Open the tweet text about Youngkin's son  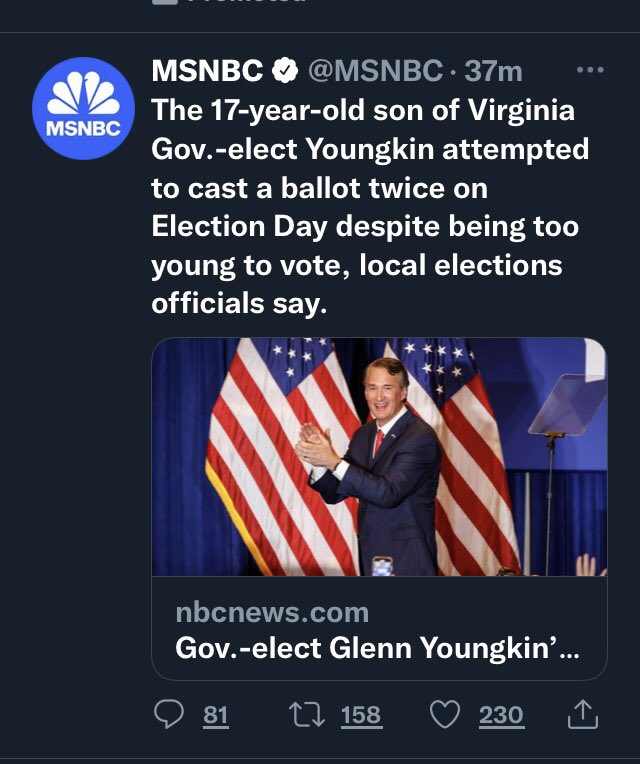[x=370, y=207]
